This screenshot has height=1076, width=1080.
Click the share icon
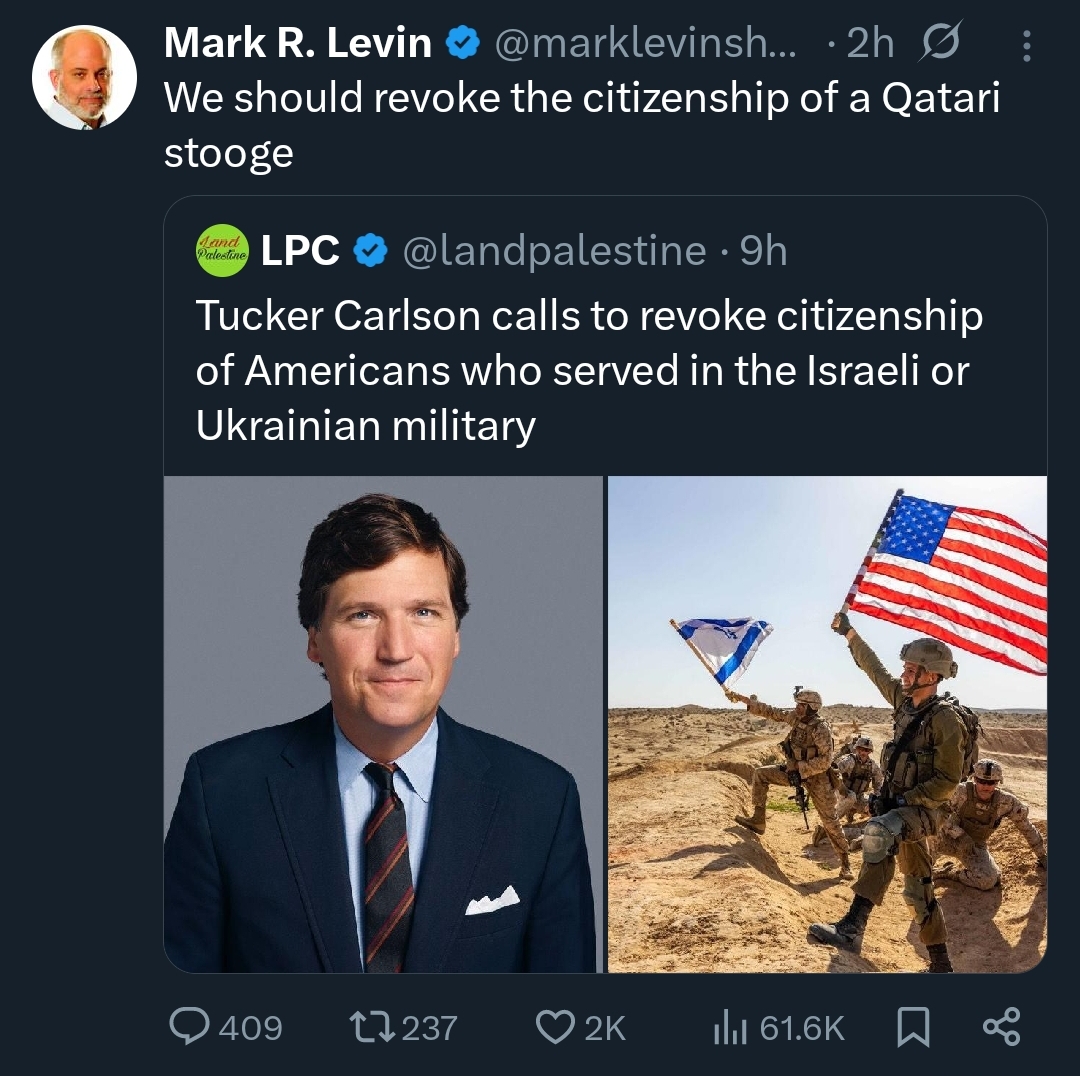tap(1001, 1027)
